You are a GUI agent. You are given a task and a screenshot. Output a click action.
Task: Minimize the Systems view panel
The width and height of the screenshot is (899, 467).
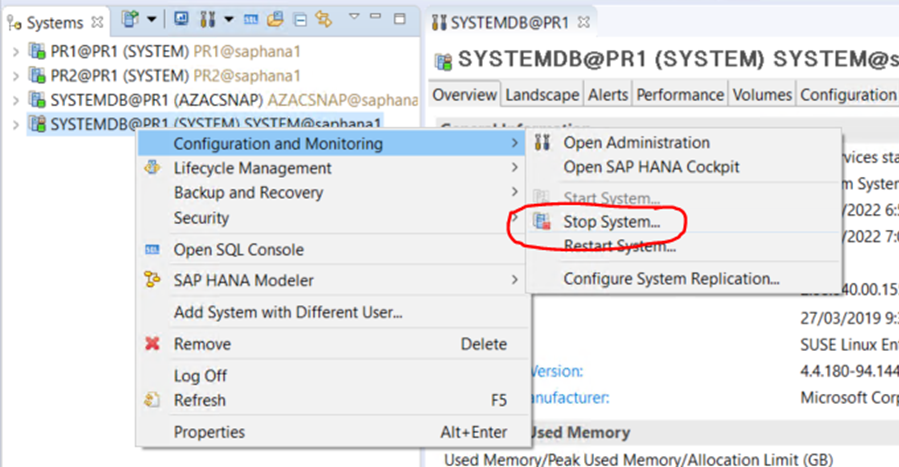click(x=376, y=17)
